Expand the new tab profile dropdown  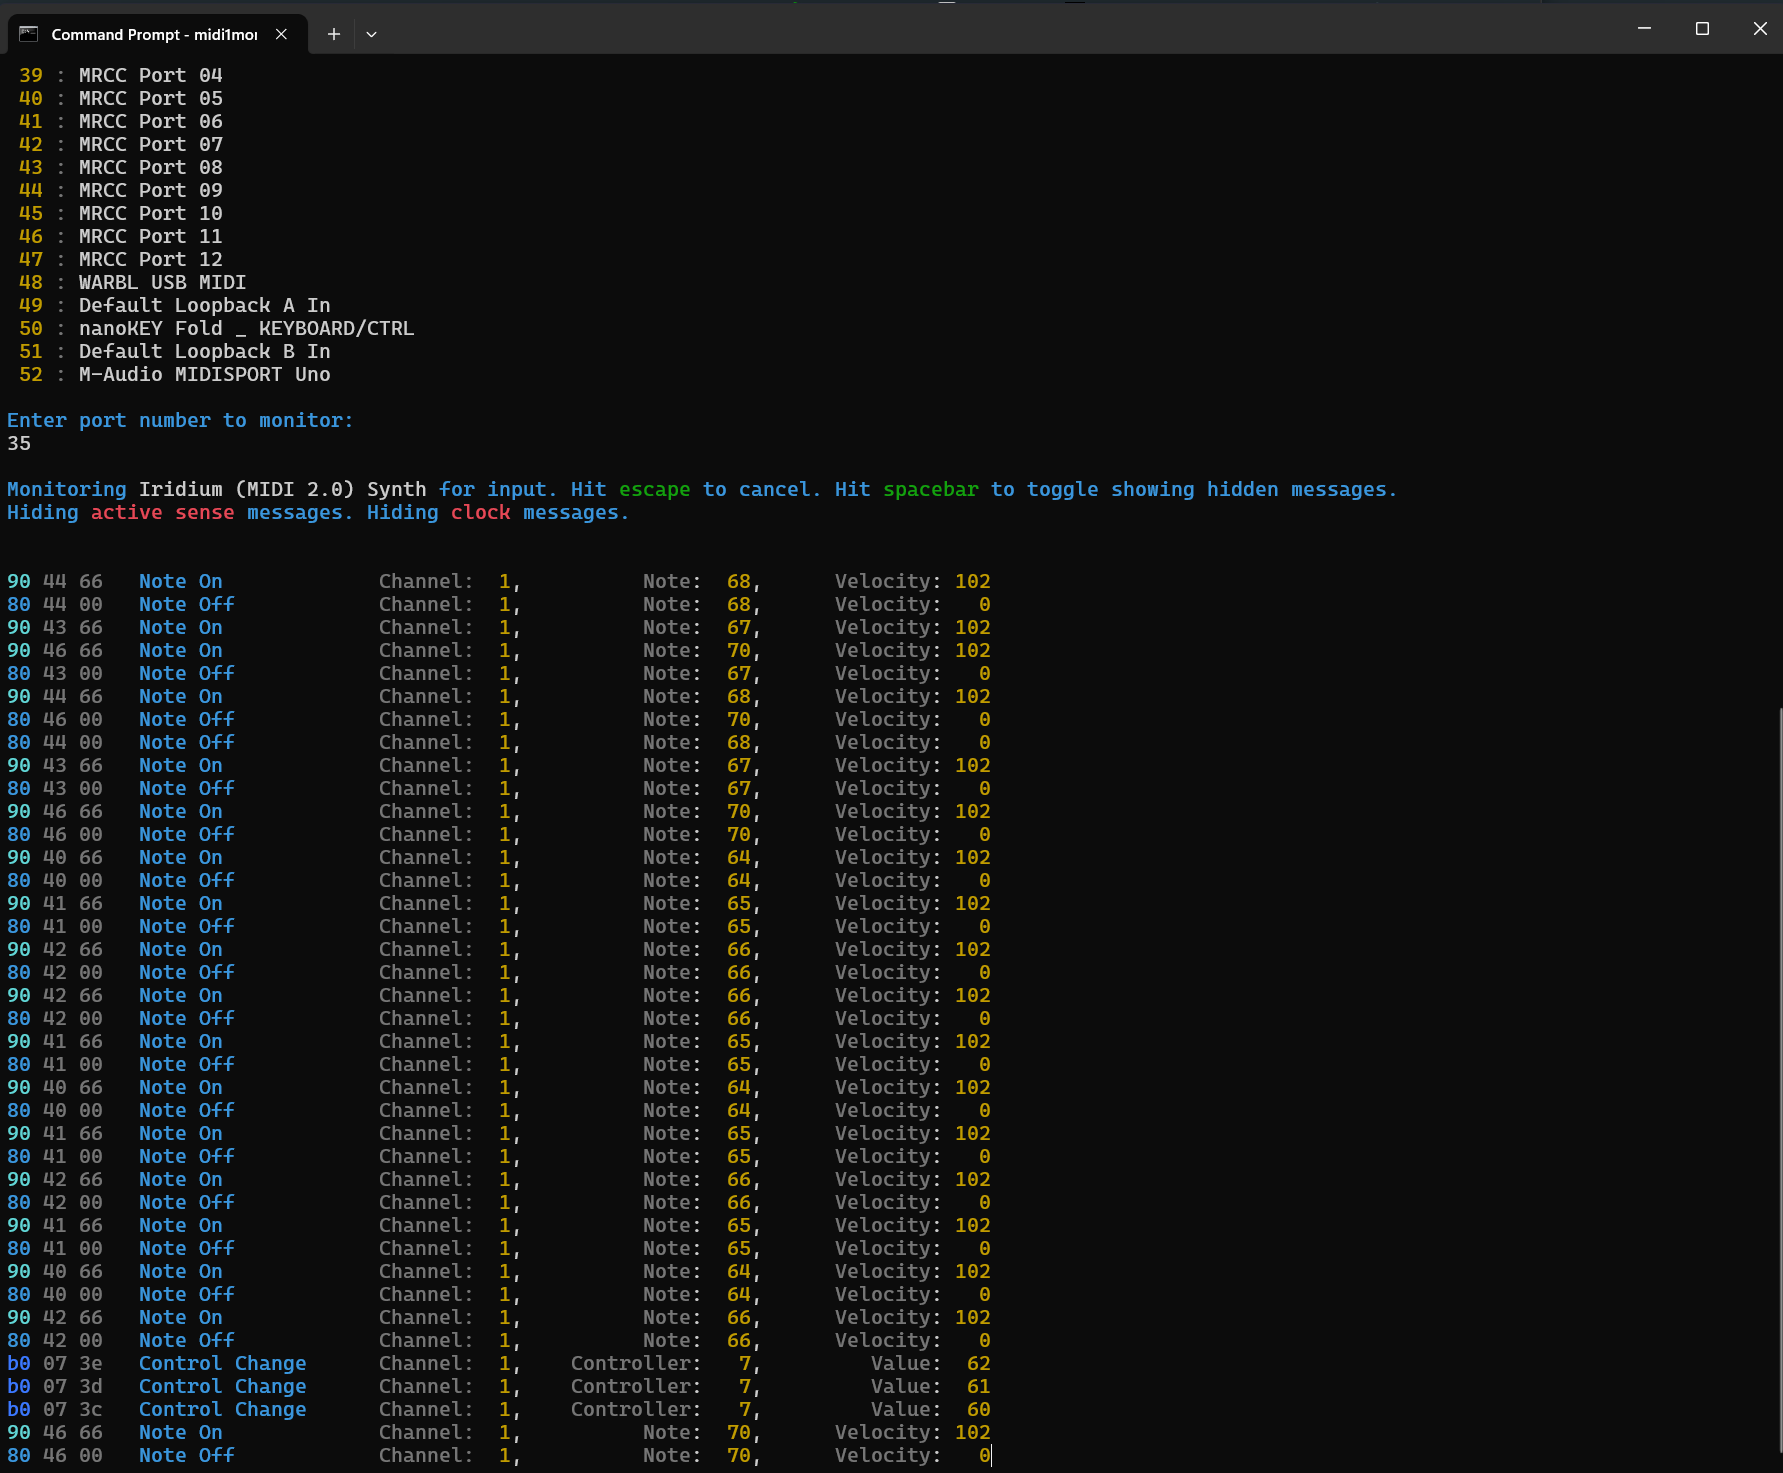tap(371, 34)
